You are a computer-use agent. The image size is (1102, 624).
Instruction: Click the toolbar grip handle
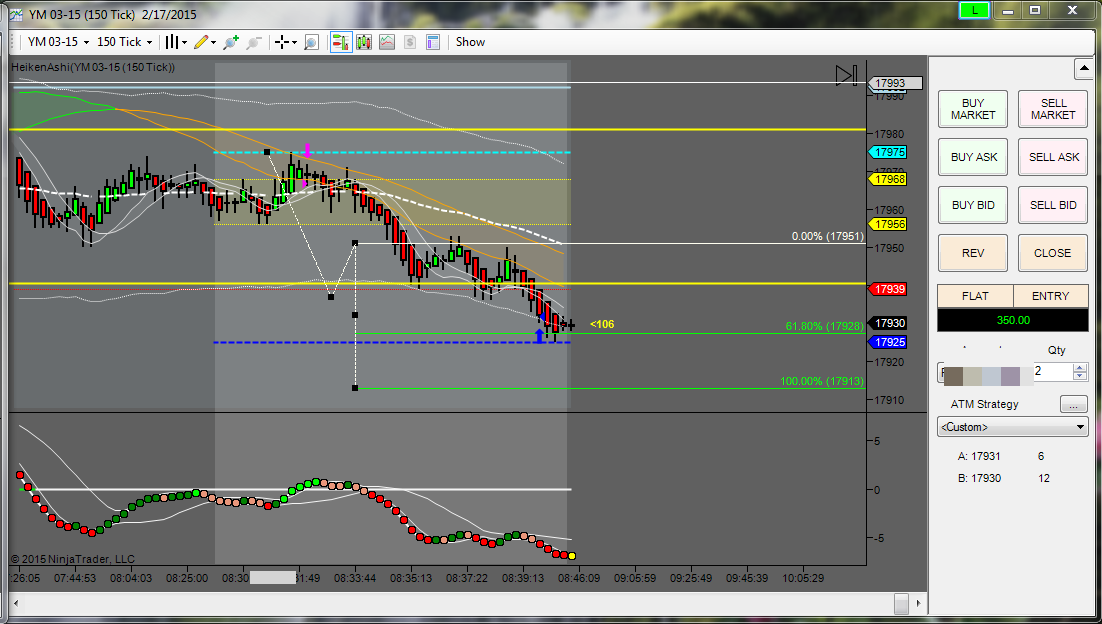pos(13,42)
